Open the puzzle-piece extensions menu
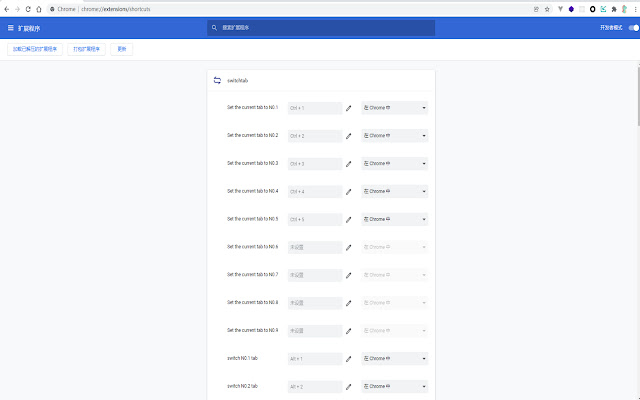The height and width of the screenshot is (400, 640). click(x=614, y=9)
